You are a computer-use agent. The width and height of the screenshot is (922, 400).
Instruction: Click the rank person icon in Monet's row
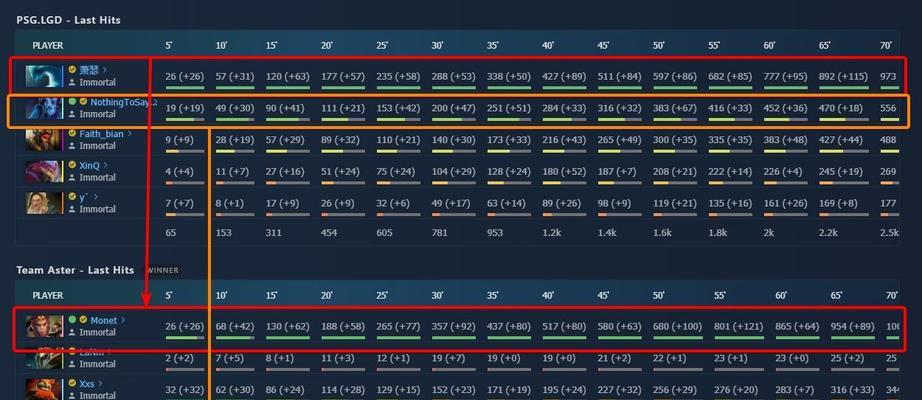[x=72, y=332]
